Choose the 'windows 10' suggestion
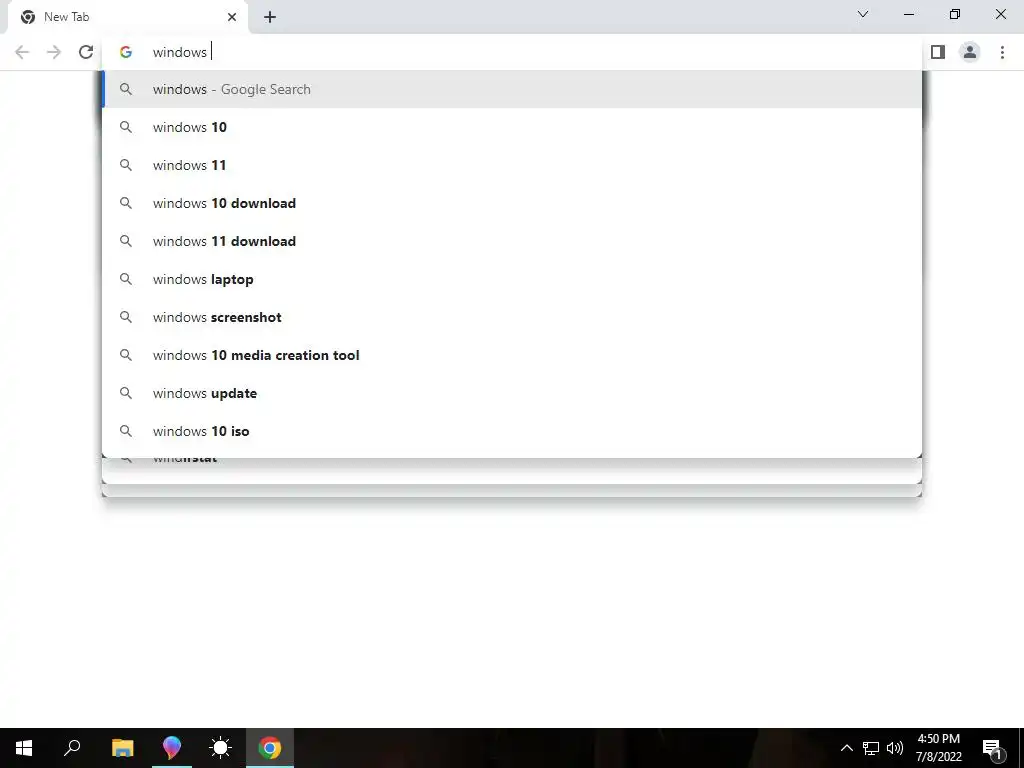 [512, 127]
